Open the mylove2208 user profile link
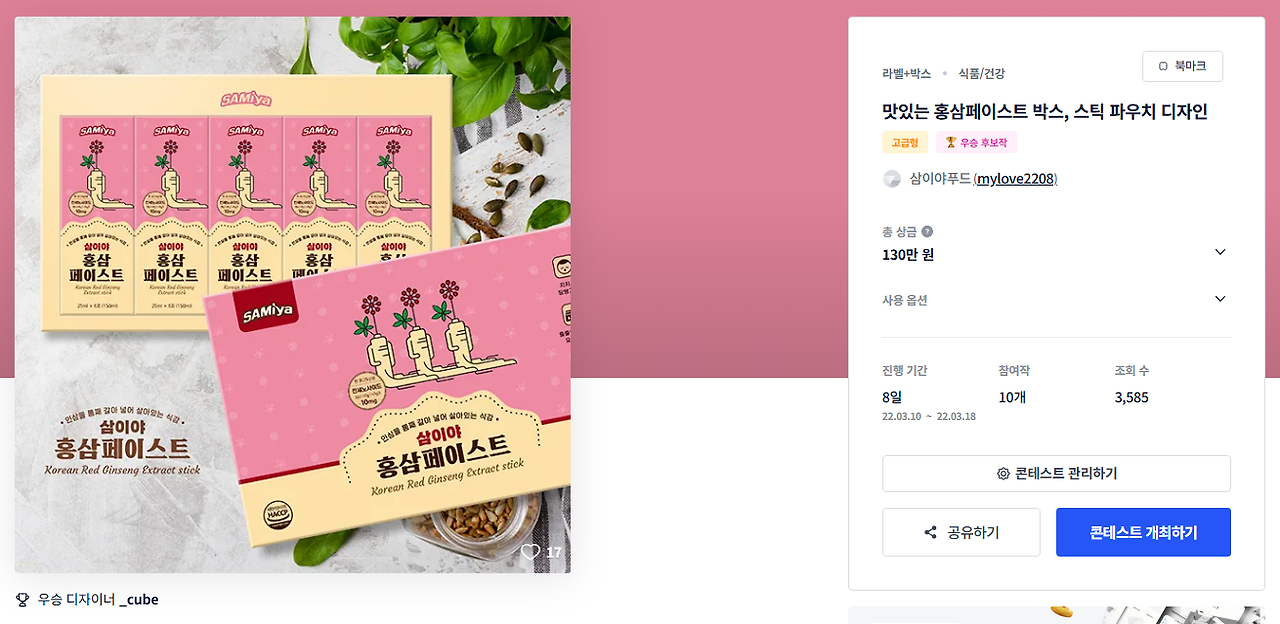The image size is (1280, 624). tap(1015, 179)
